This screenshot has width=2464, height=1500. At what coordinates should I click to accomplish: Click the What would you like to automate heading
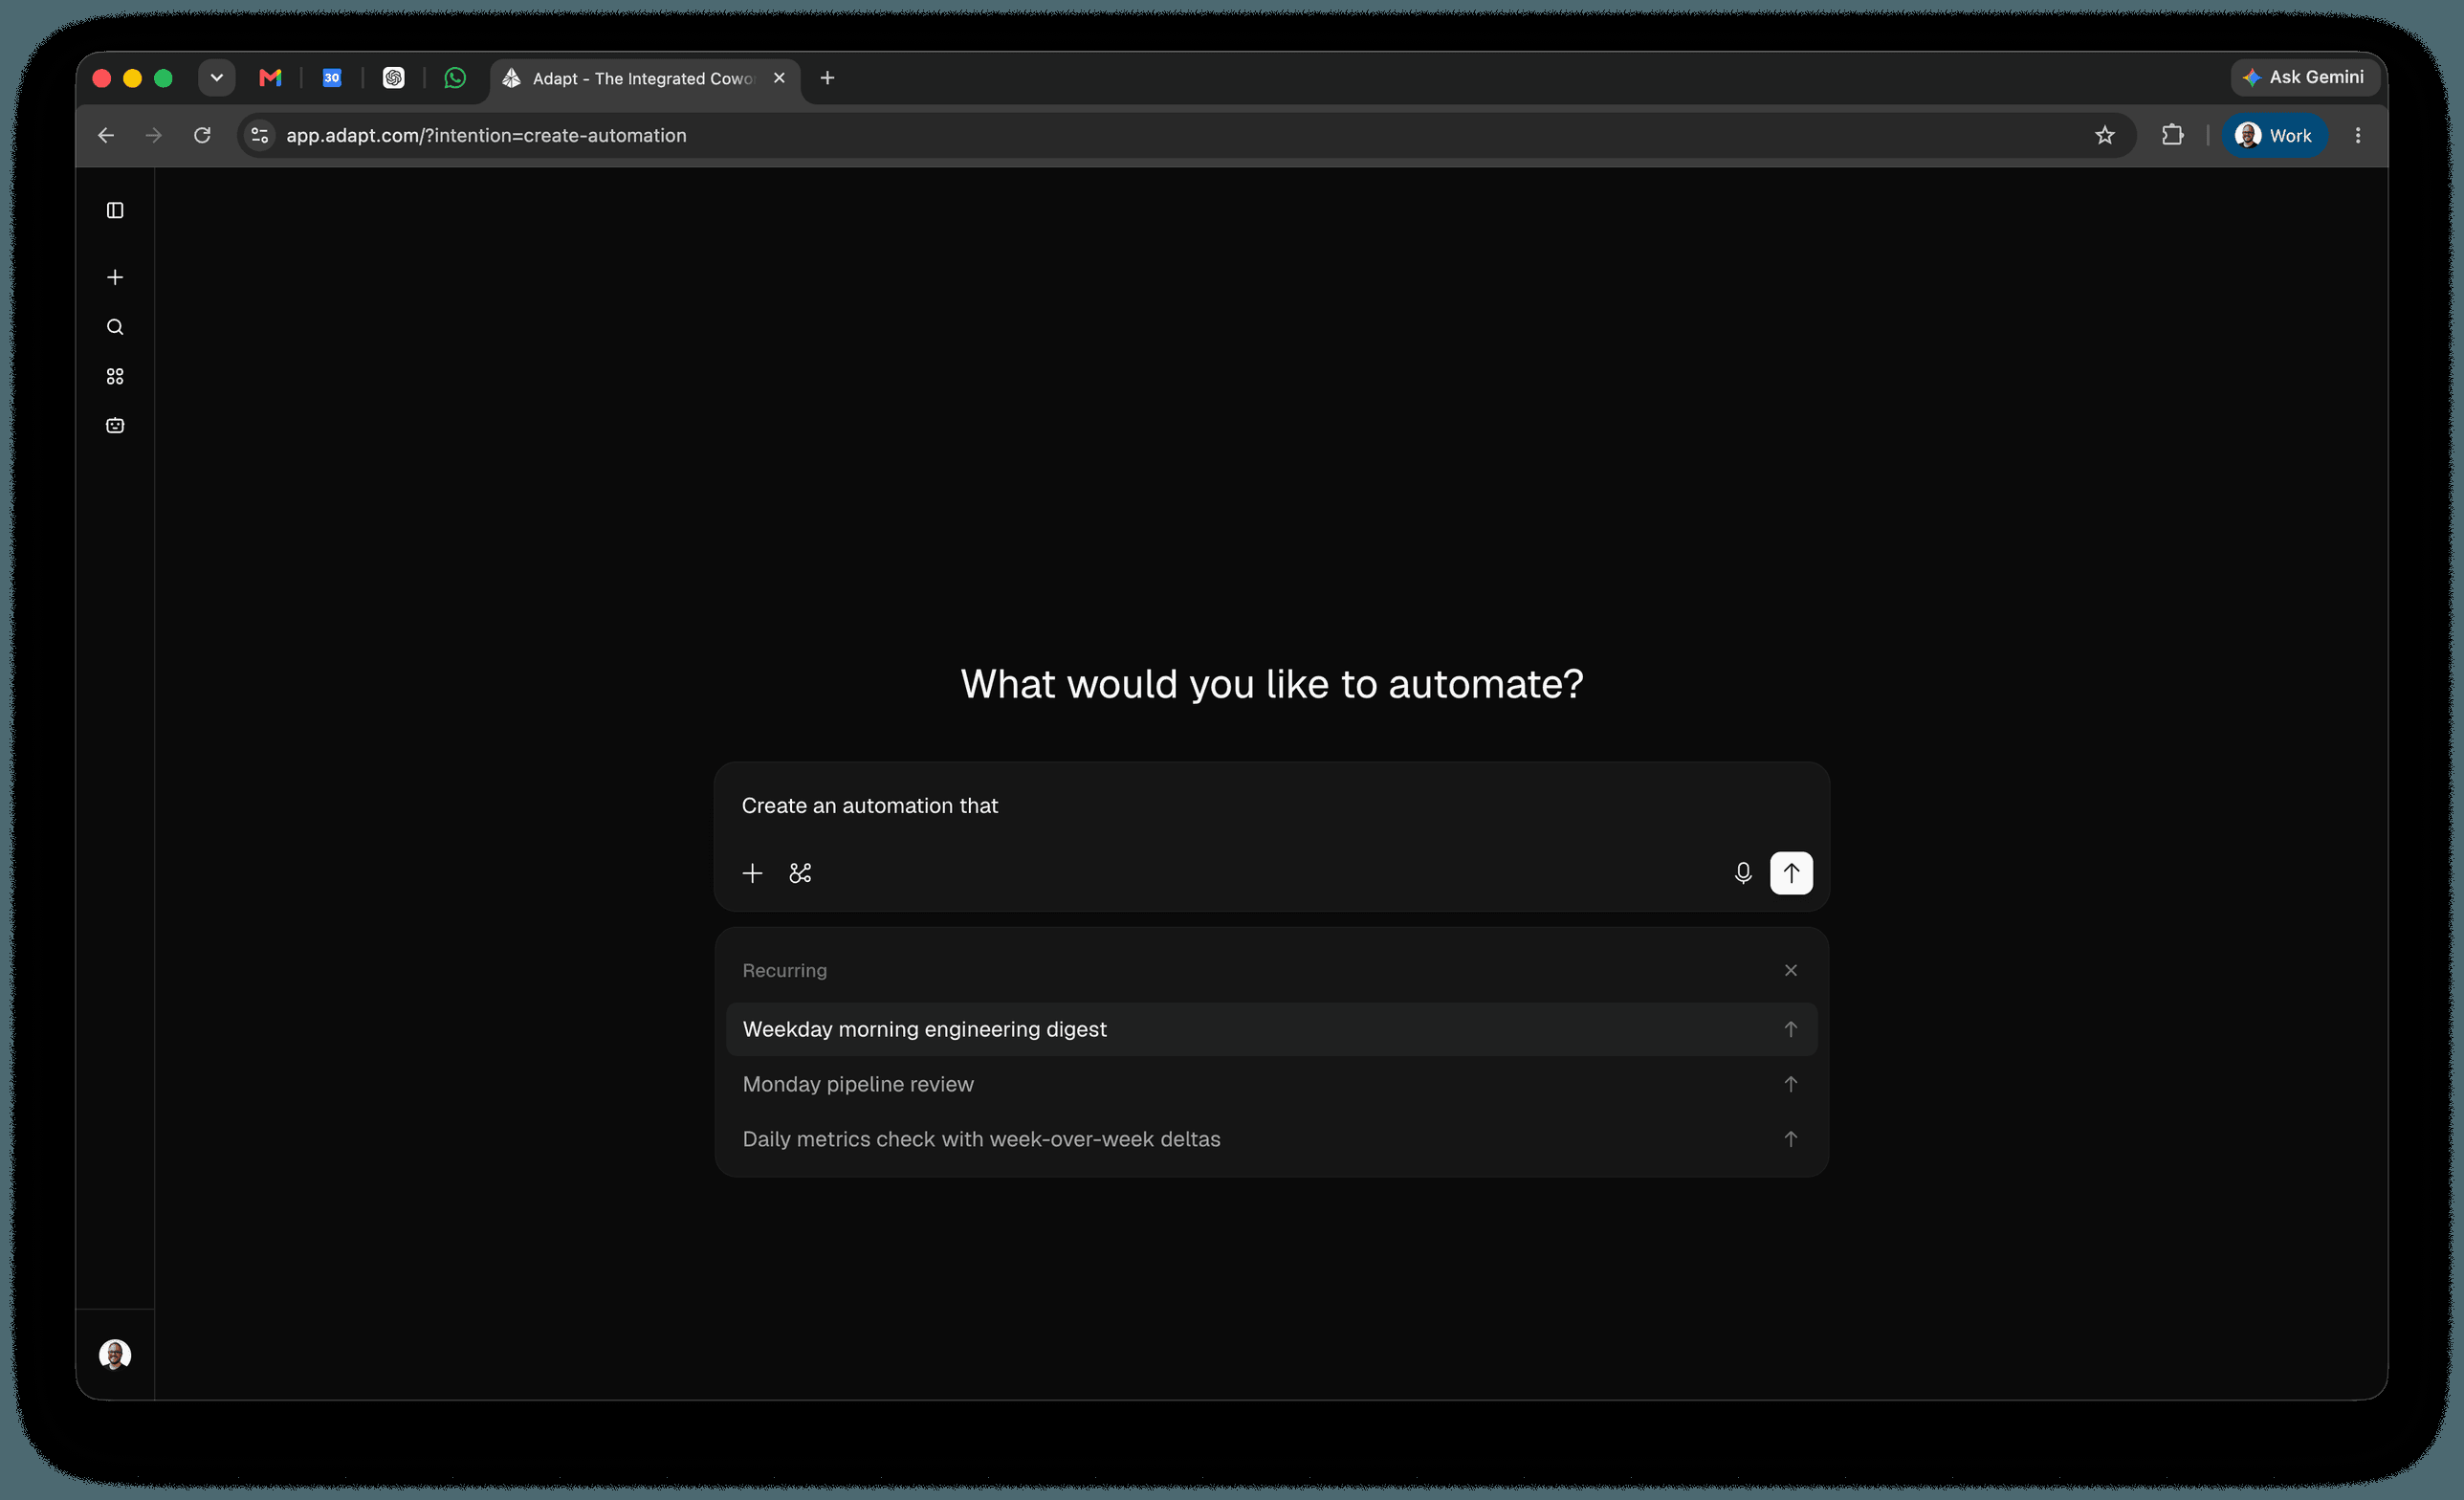(x=1272, y=684)
